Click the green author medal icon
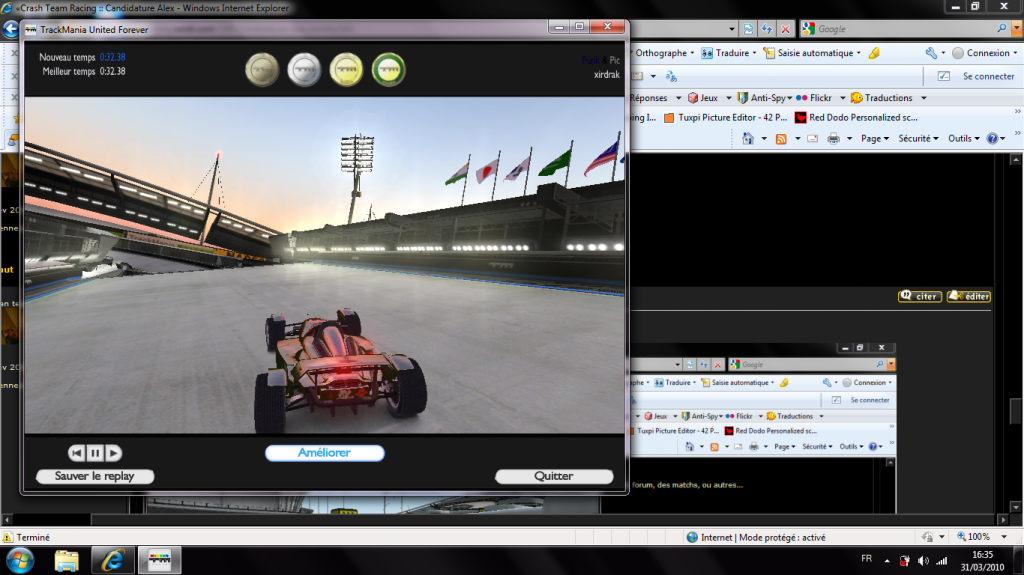Viewport: 1024px width, 575px height. coord(389,69)
